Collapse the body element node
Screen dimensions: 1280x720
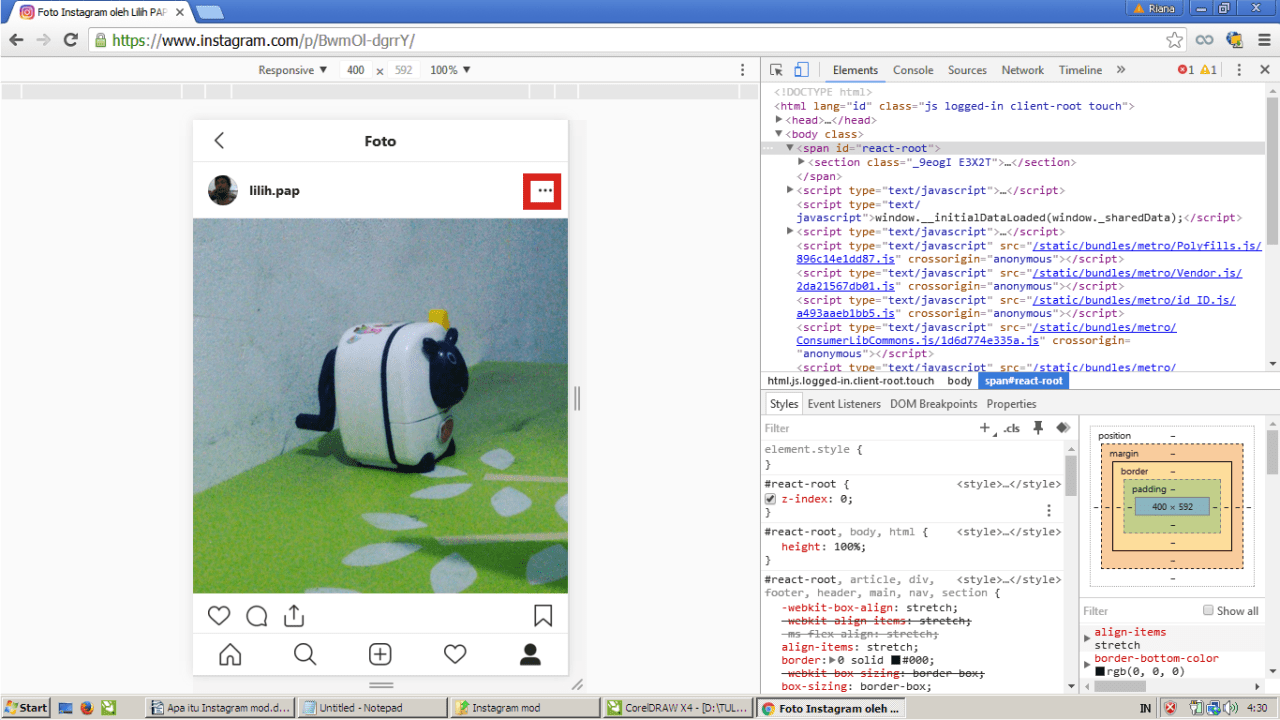[779, 134]
